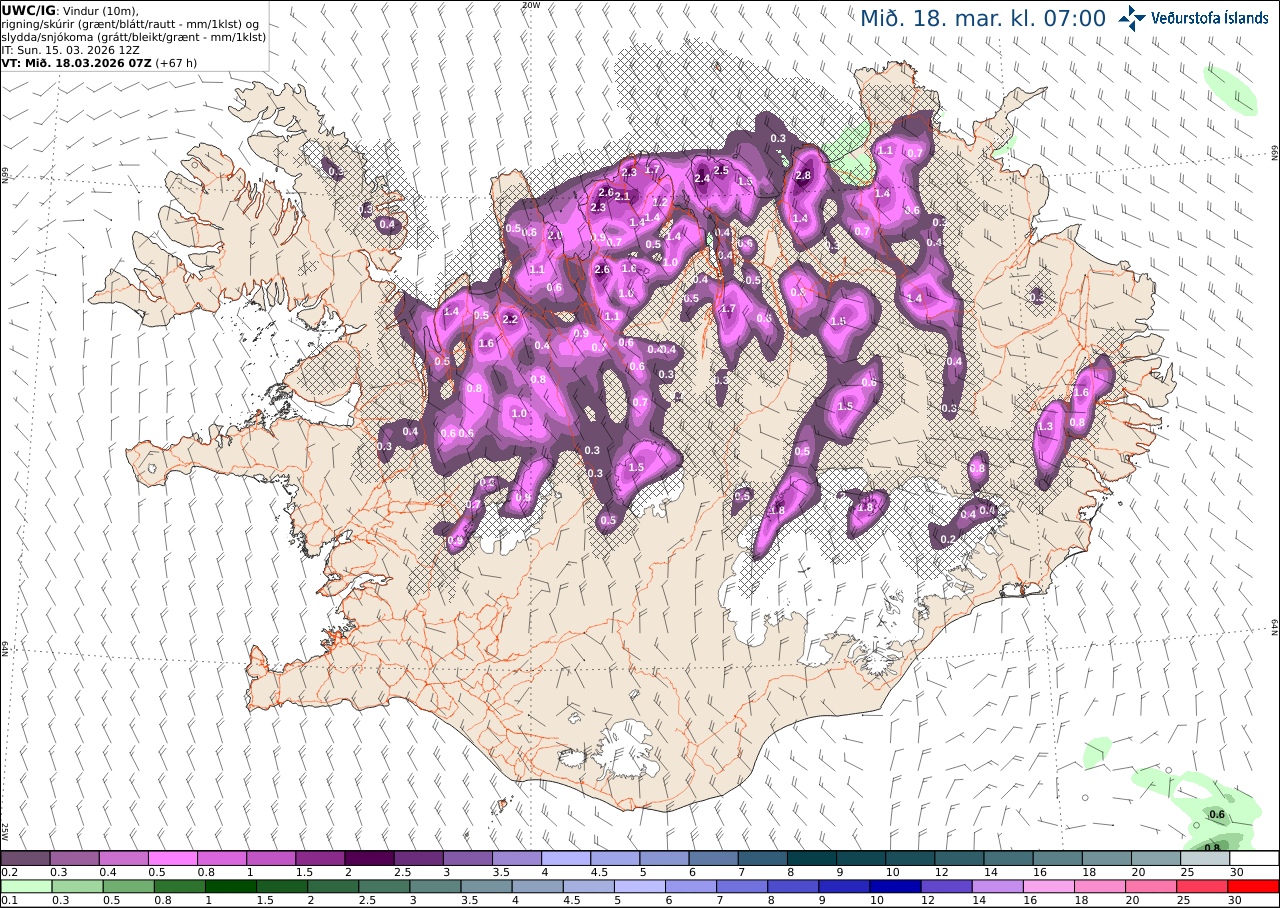Select dark teal swatch labelled 8, snow legend row
Viewport: 1280px width, 908px height.
pos(812,858)
